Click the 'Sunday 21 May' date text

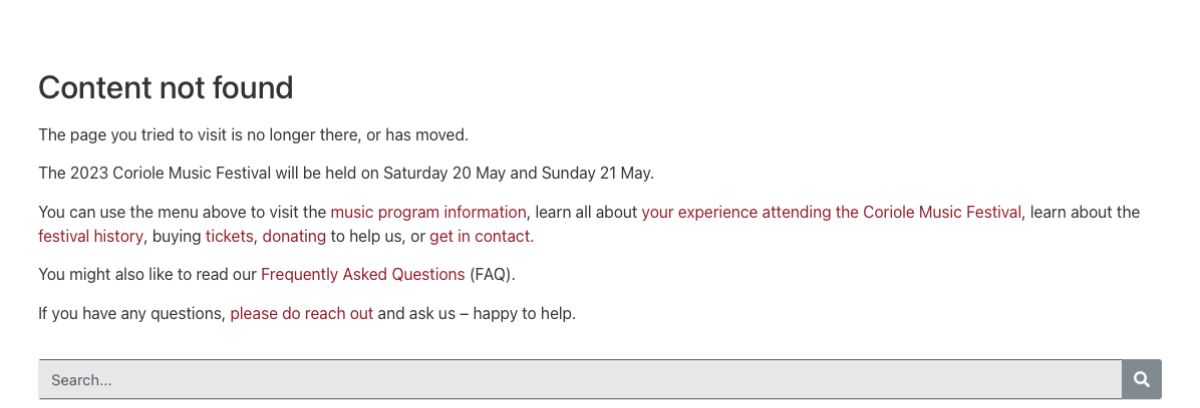[596, 173]
